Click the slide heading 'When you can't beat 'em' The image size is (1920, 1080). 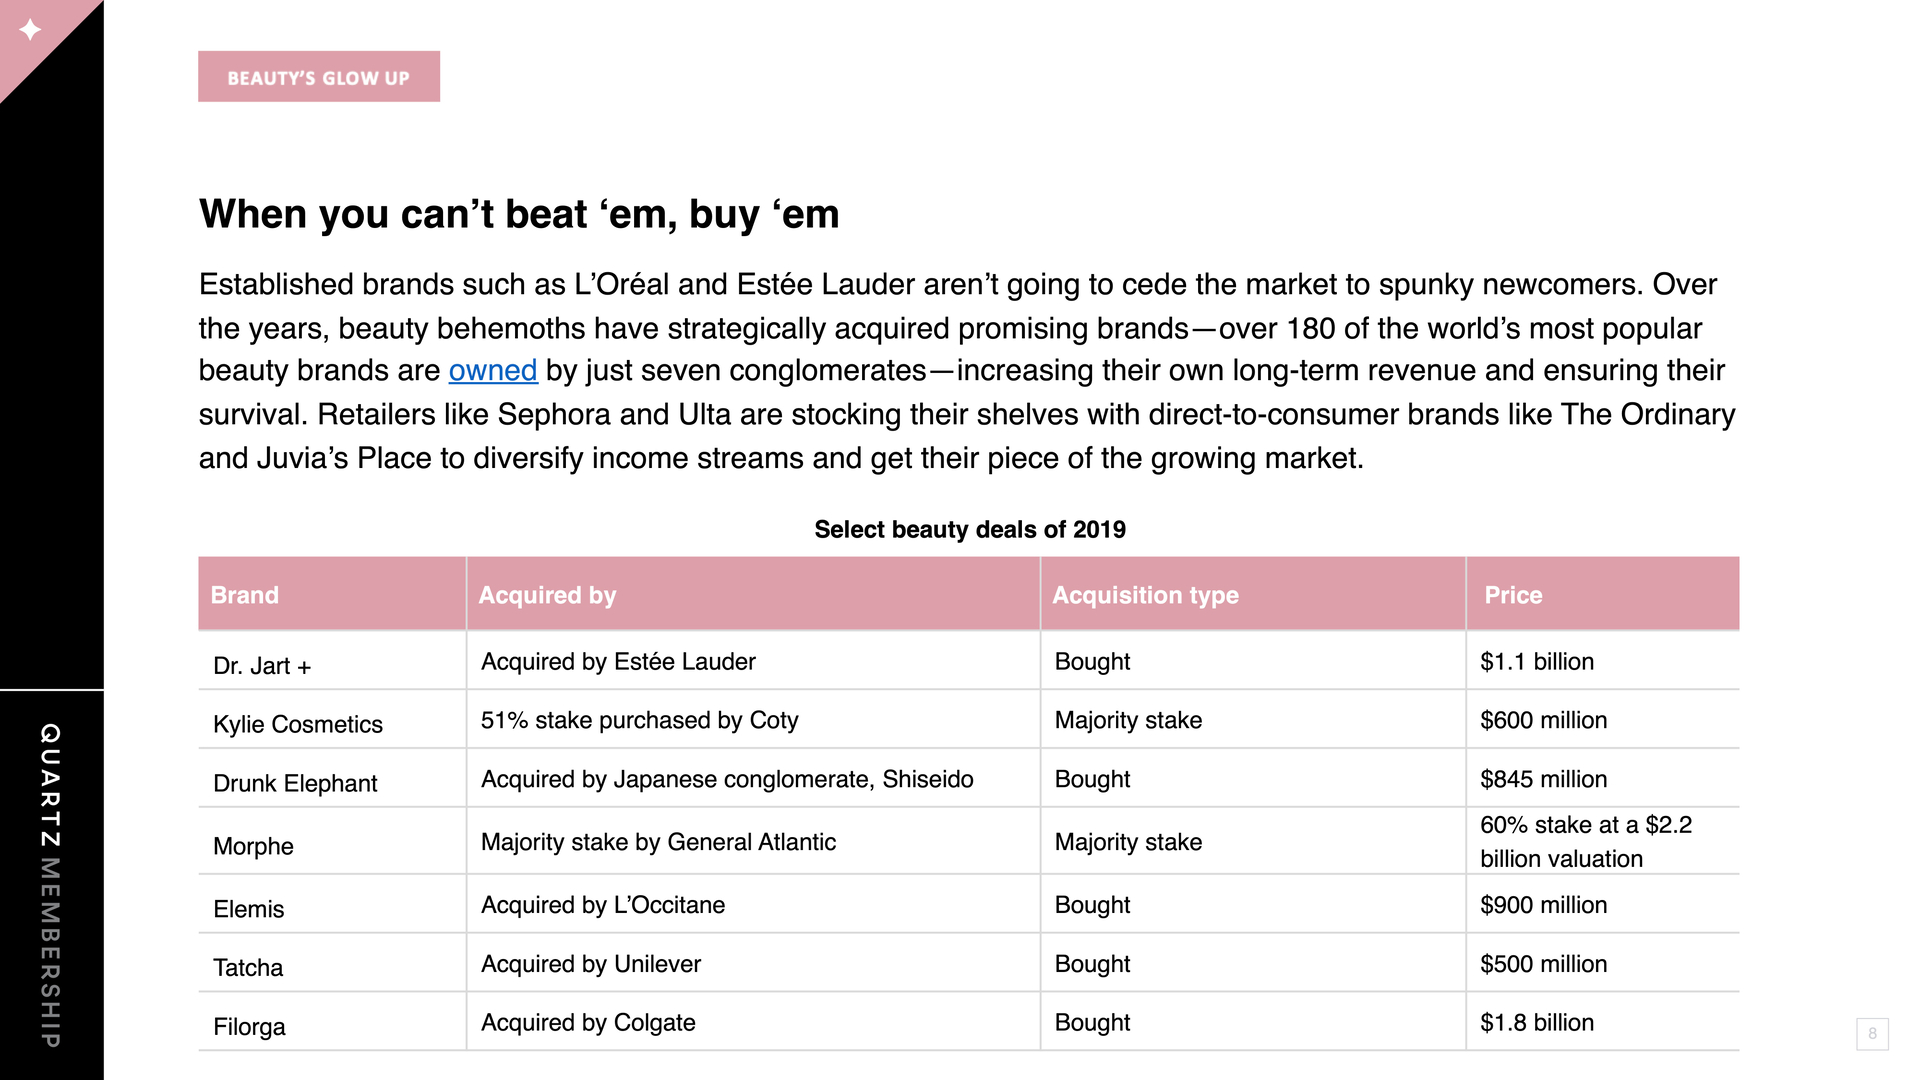519,214
